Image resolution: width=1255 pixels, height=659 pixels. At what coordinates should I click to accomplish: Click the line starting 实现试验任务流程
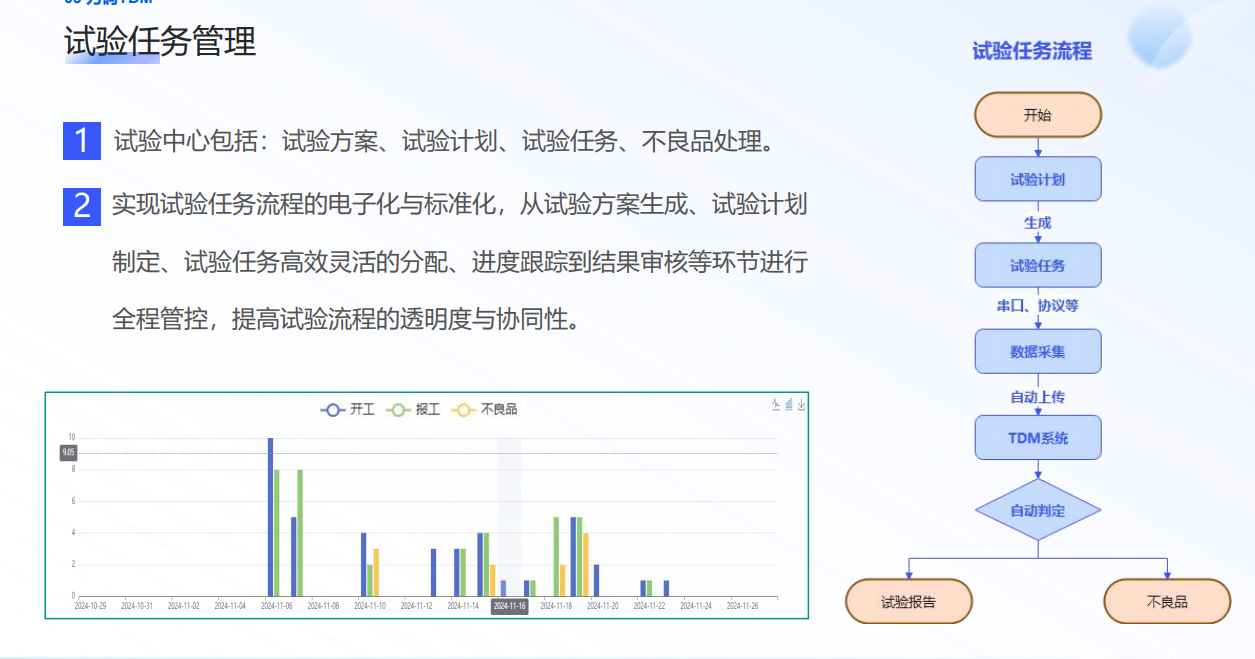click(459, 205)
